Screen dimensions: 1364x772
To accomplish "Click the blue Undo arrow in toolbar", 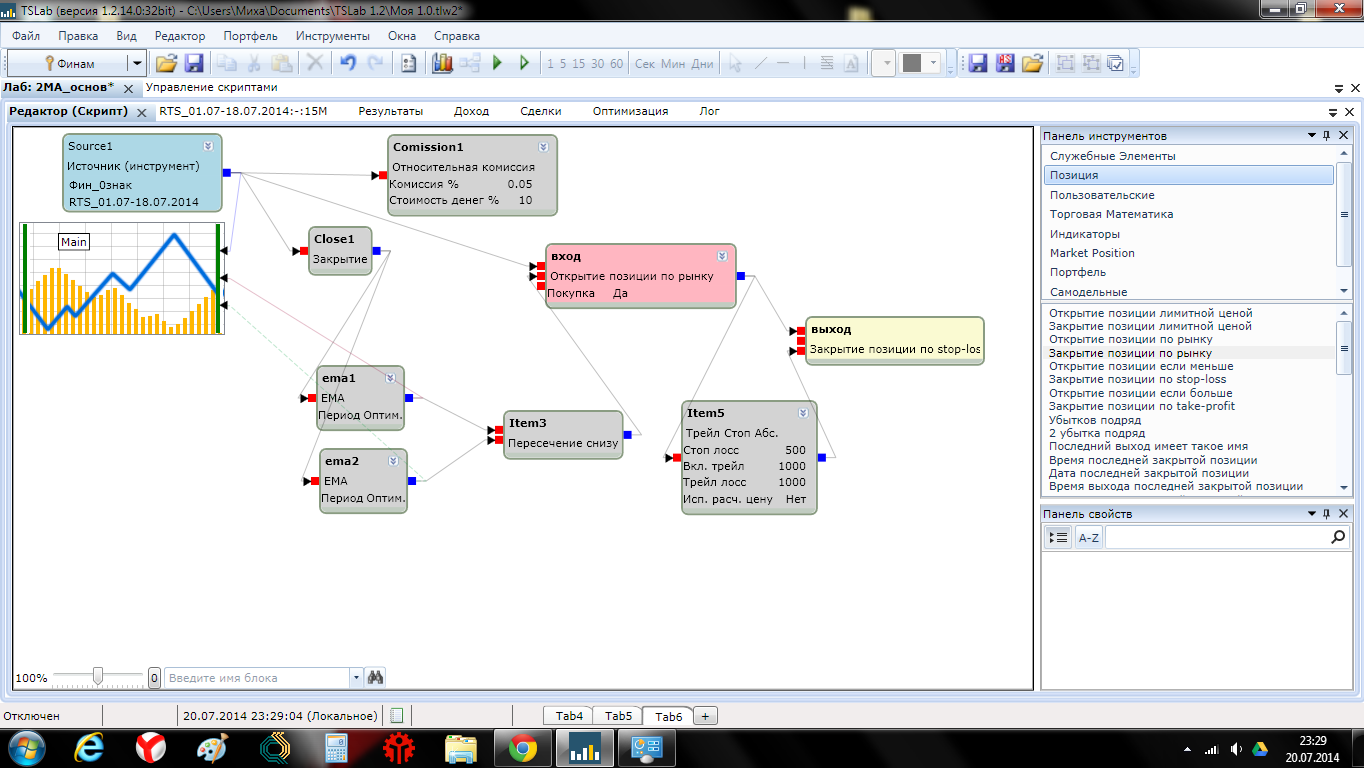I will tap(347, 63).
